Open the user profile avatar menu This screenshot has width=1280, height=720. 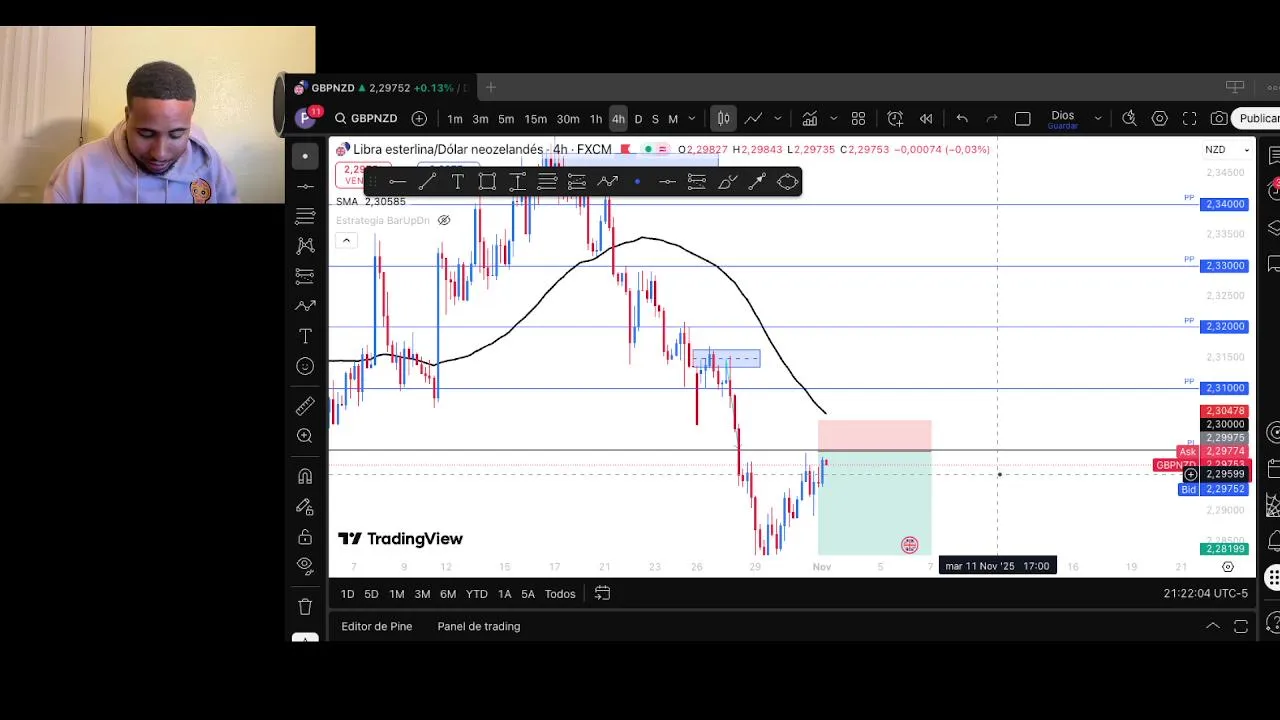click(x=306, y=118)
